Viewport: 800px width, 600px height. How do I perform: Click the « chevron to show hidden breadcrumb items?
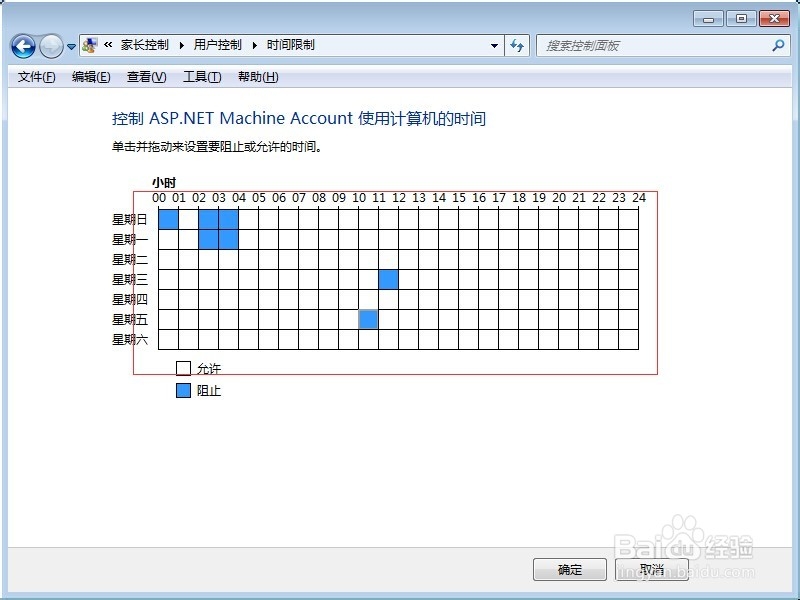coord(108,46)
